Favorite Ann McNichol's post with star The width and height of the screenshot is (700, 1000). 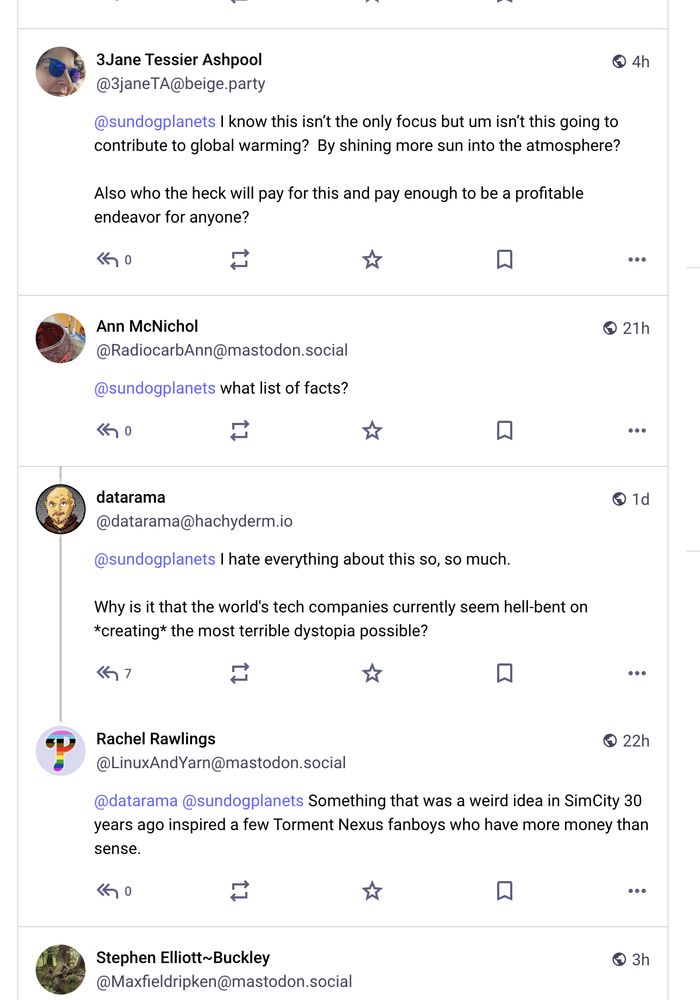(x=372, y=431)
